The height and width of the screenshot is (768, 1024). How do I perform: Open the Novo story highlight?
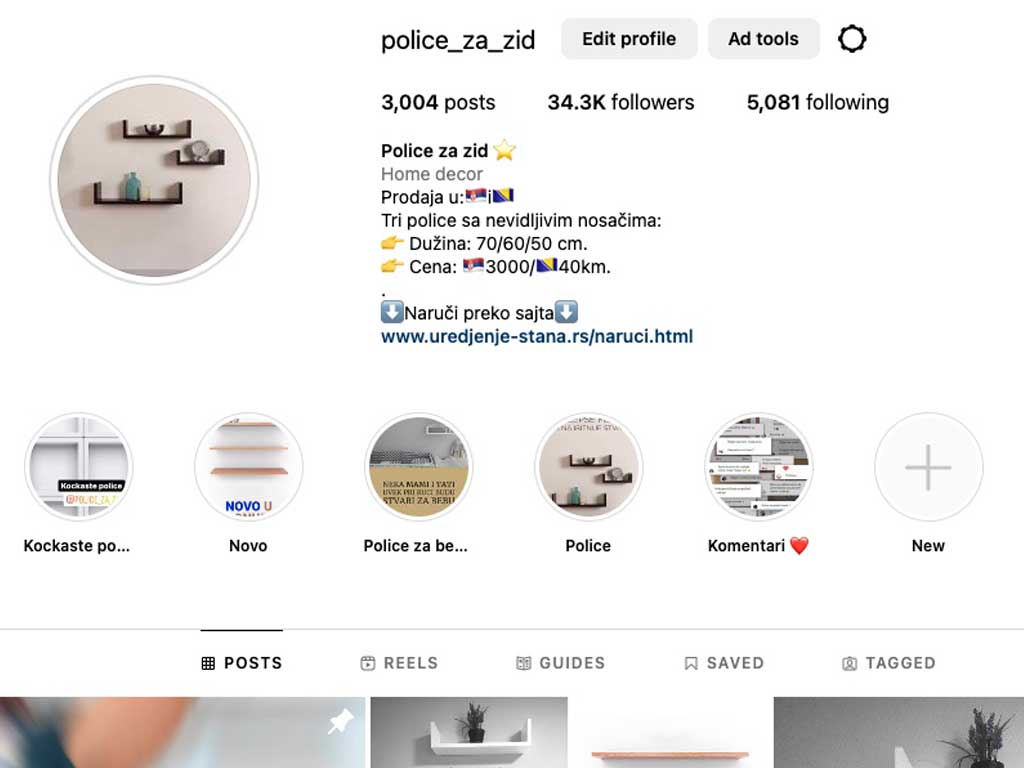(x=248, y=467)
